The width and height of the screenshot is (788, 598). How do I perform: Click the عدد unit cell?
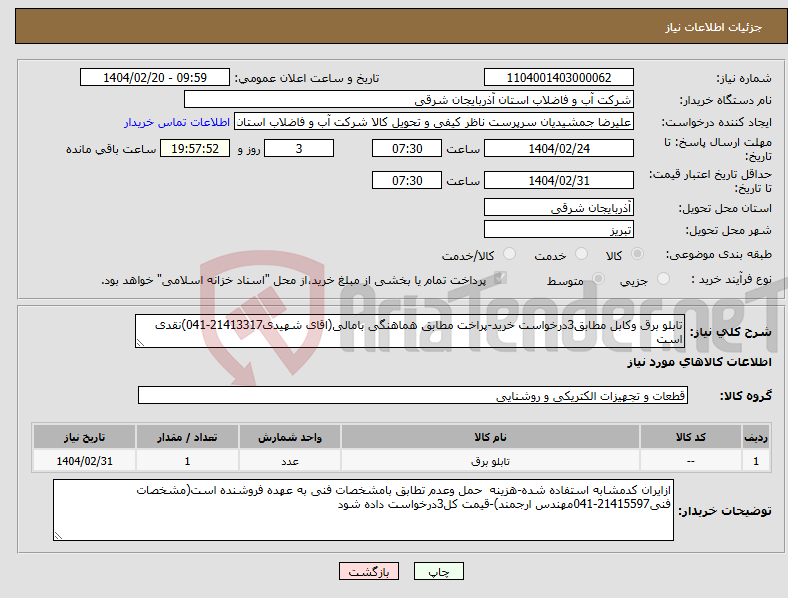[290, 461]
